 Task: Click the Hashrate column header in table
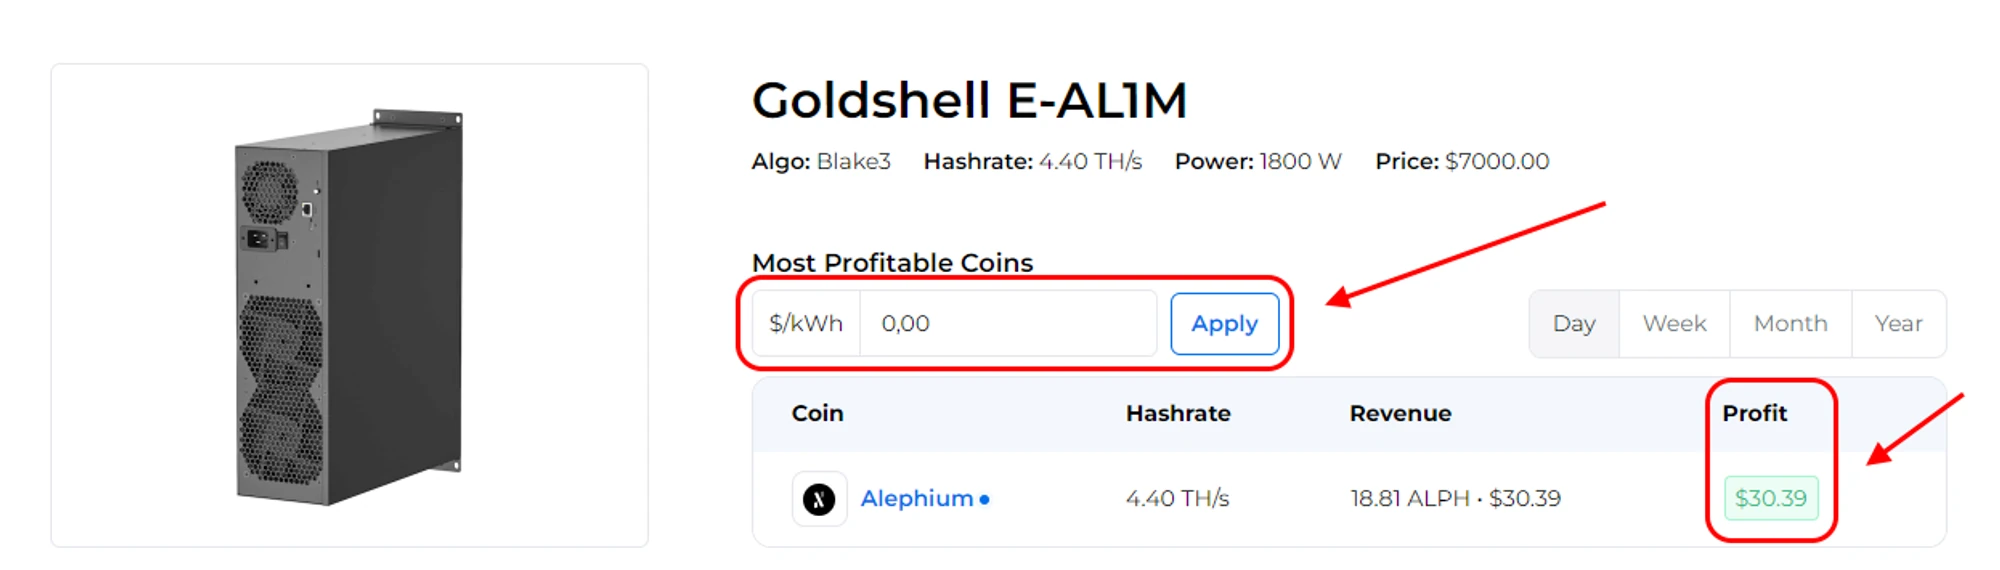1178,414
